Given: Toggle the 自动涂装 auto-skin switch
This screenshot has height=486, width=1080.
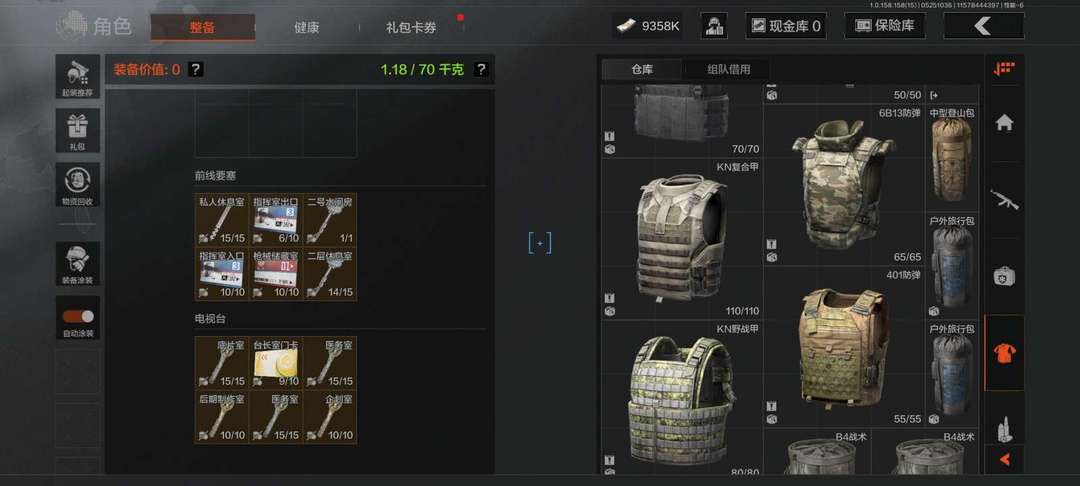Looking at the screenshot, I should [x=78, y=316].
